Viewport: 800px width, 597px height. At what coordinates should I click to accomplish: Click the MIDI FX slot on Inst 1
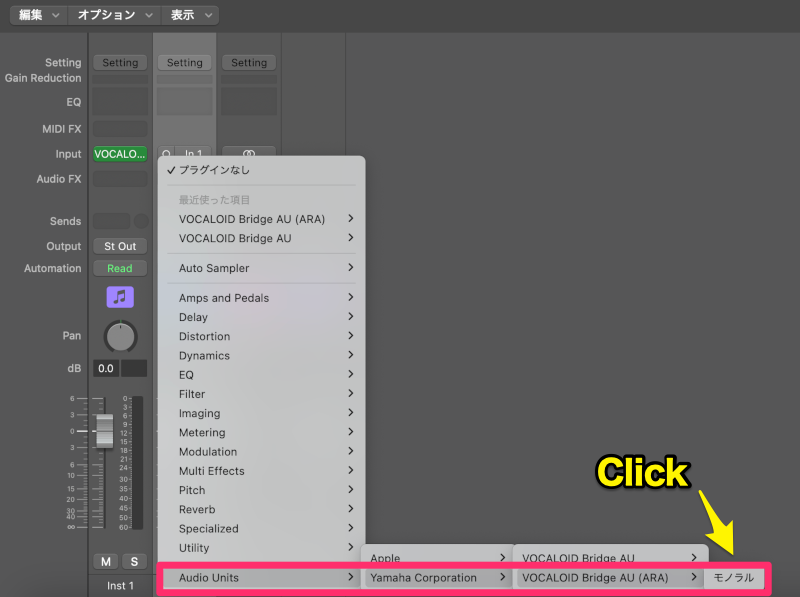[120, 129]
